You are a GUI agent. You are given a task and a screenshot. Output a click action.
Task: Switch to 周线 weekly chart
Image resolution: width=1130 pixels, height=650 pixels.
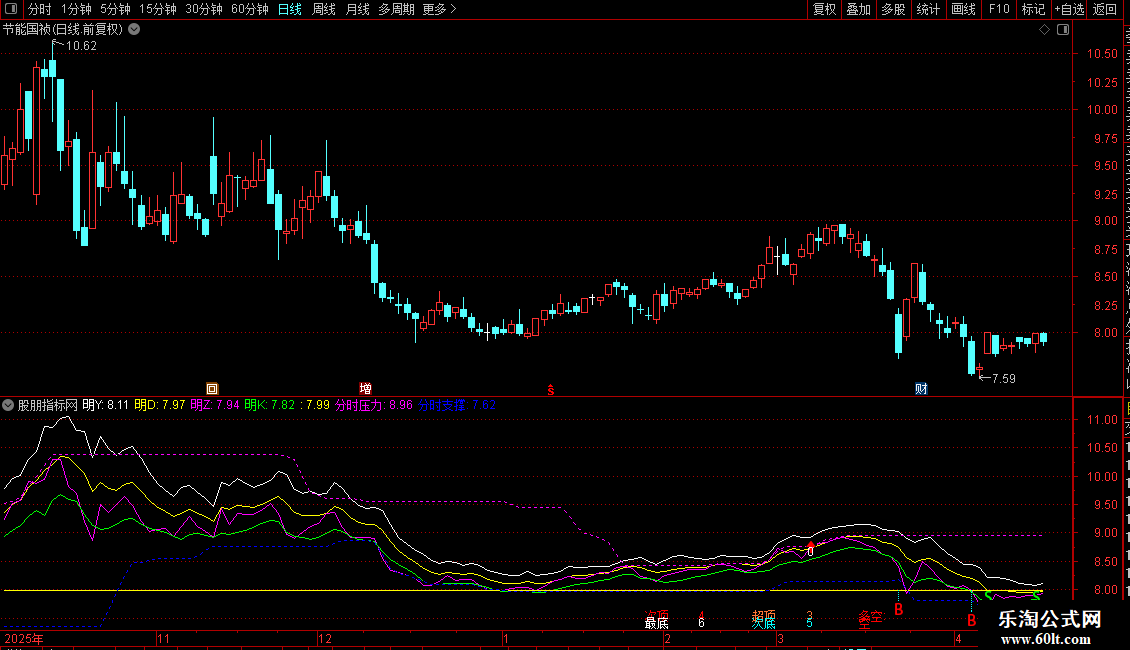[324, 9]
